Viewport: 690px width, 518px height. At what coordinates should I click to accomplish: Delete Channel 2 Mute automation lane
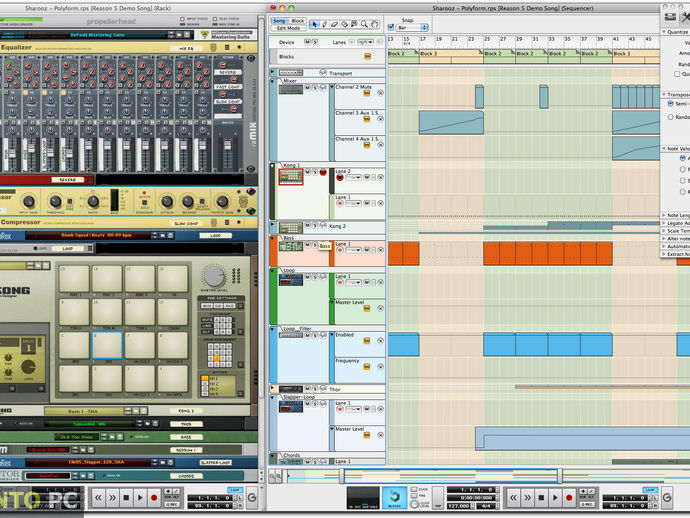(381, 93)
